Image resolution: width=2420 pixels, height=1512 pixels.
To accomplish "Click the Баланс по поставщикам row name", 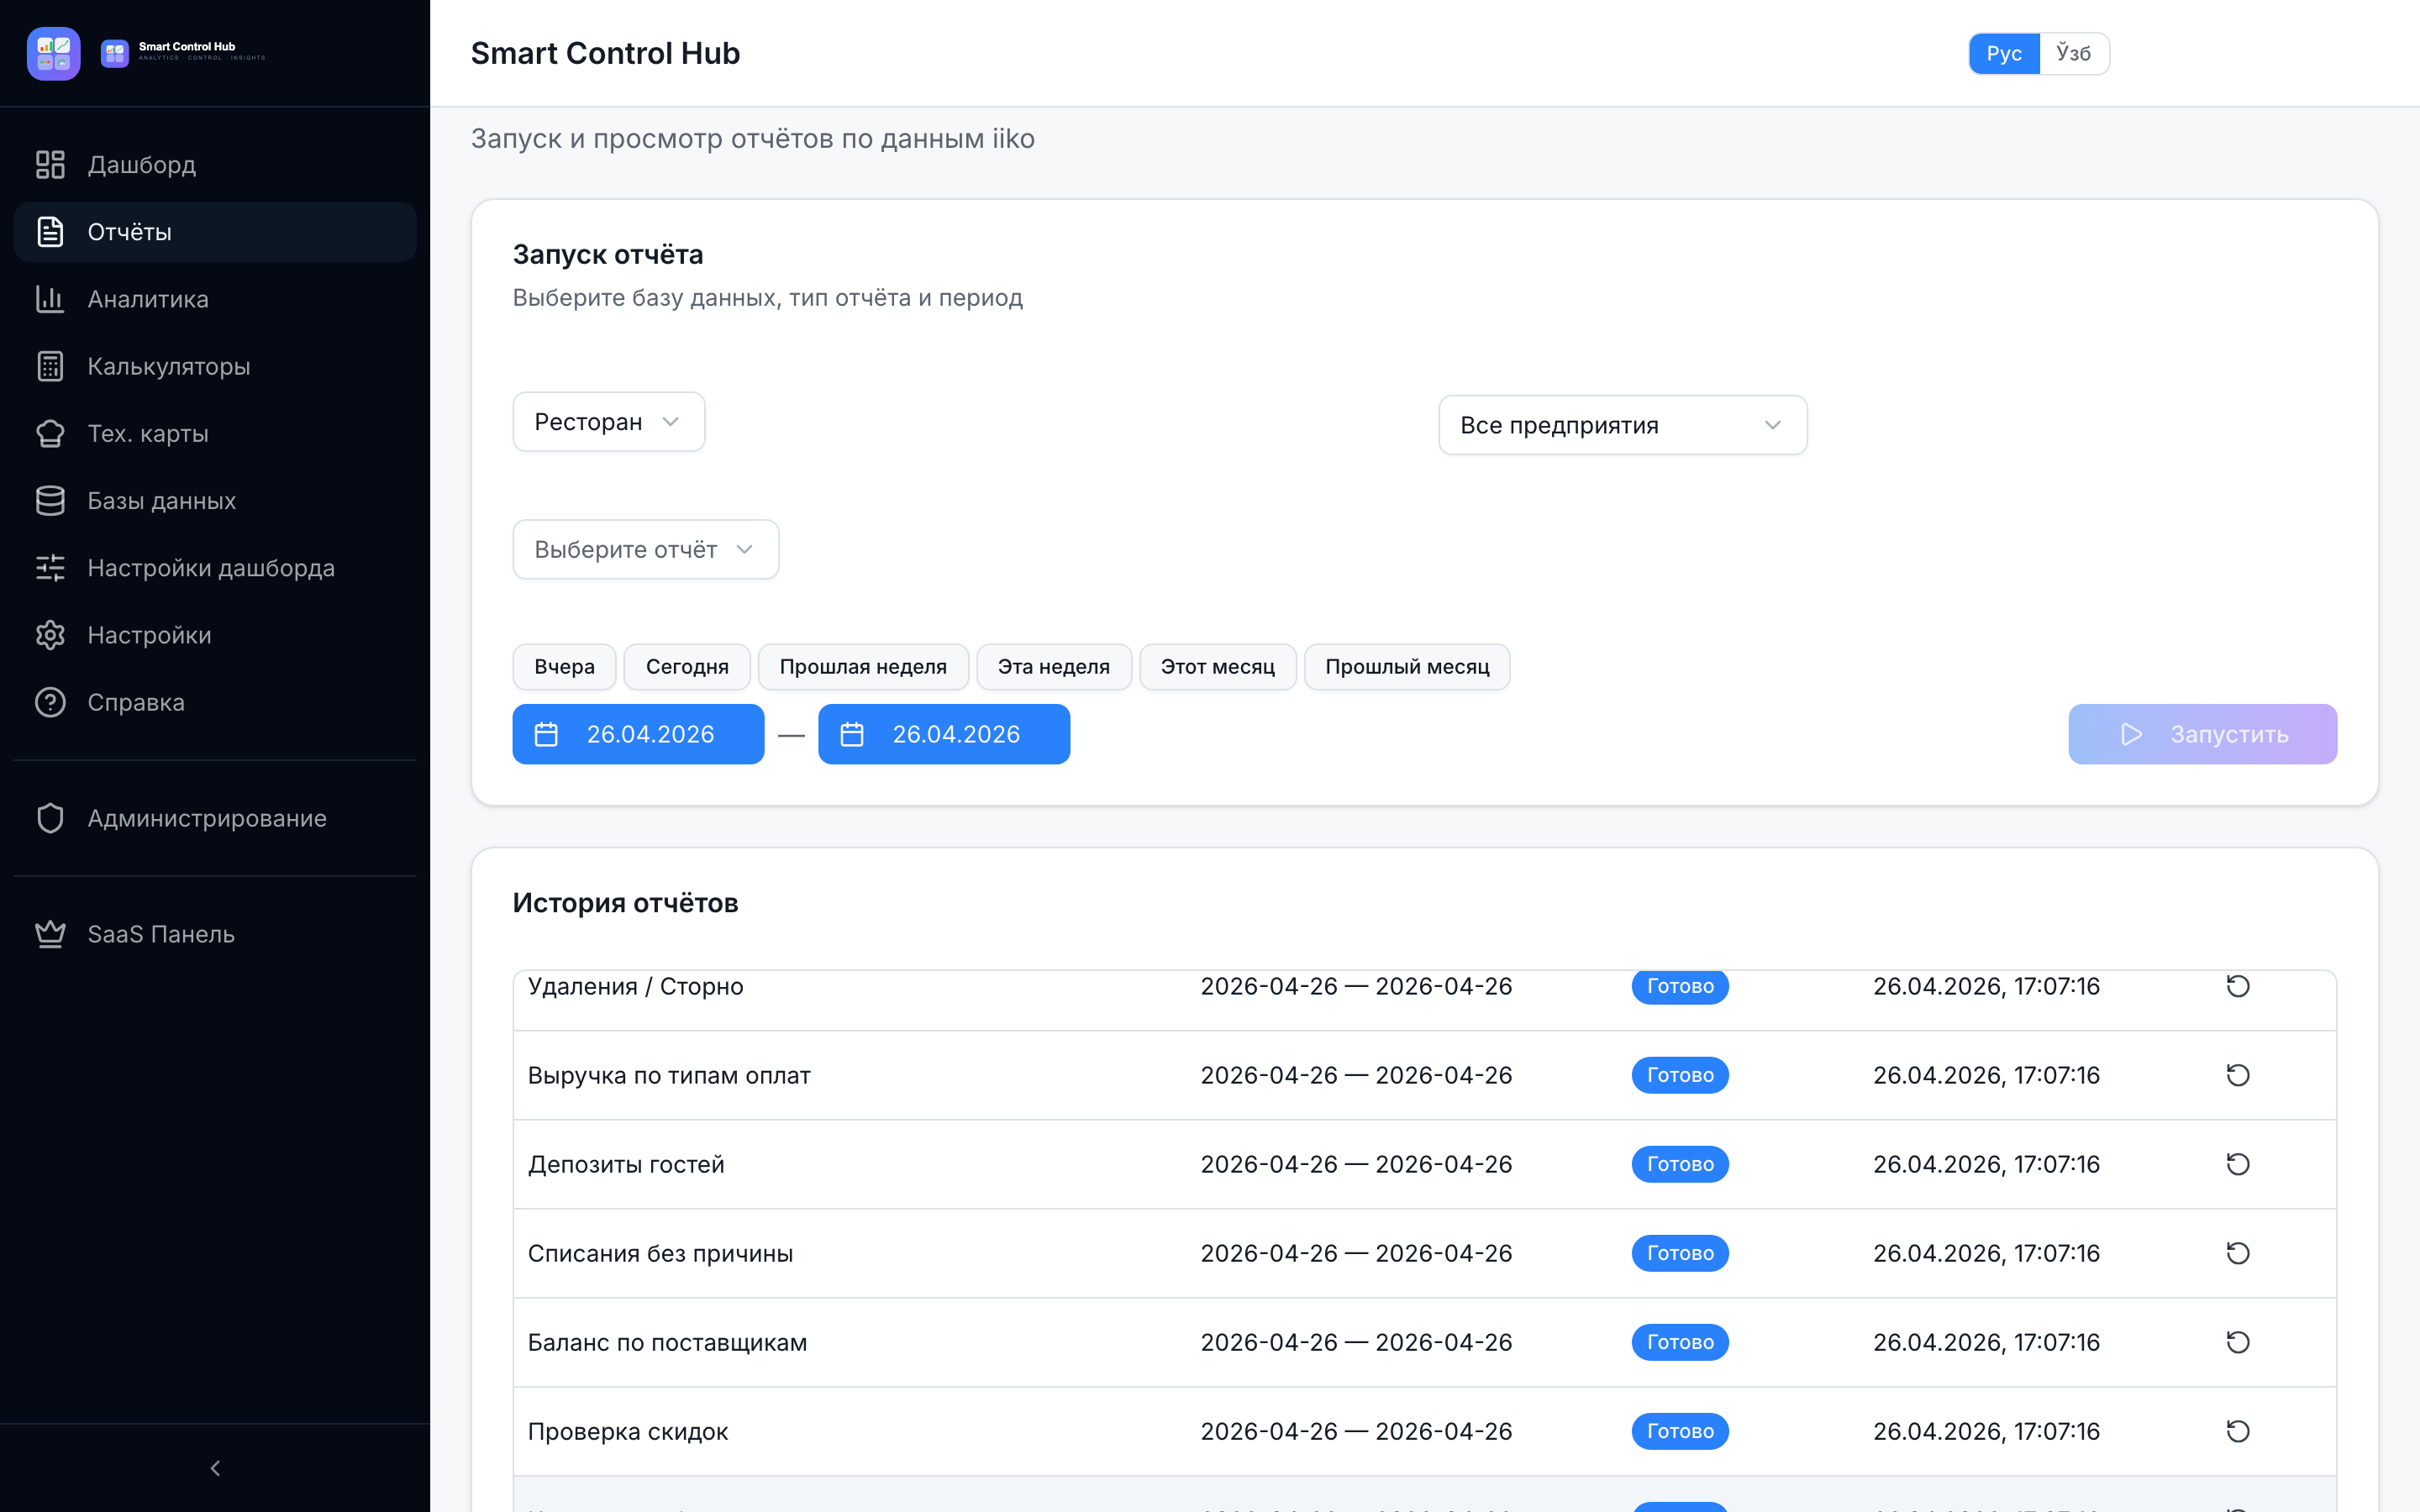I will [x=667, y=1342].
